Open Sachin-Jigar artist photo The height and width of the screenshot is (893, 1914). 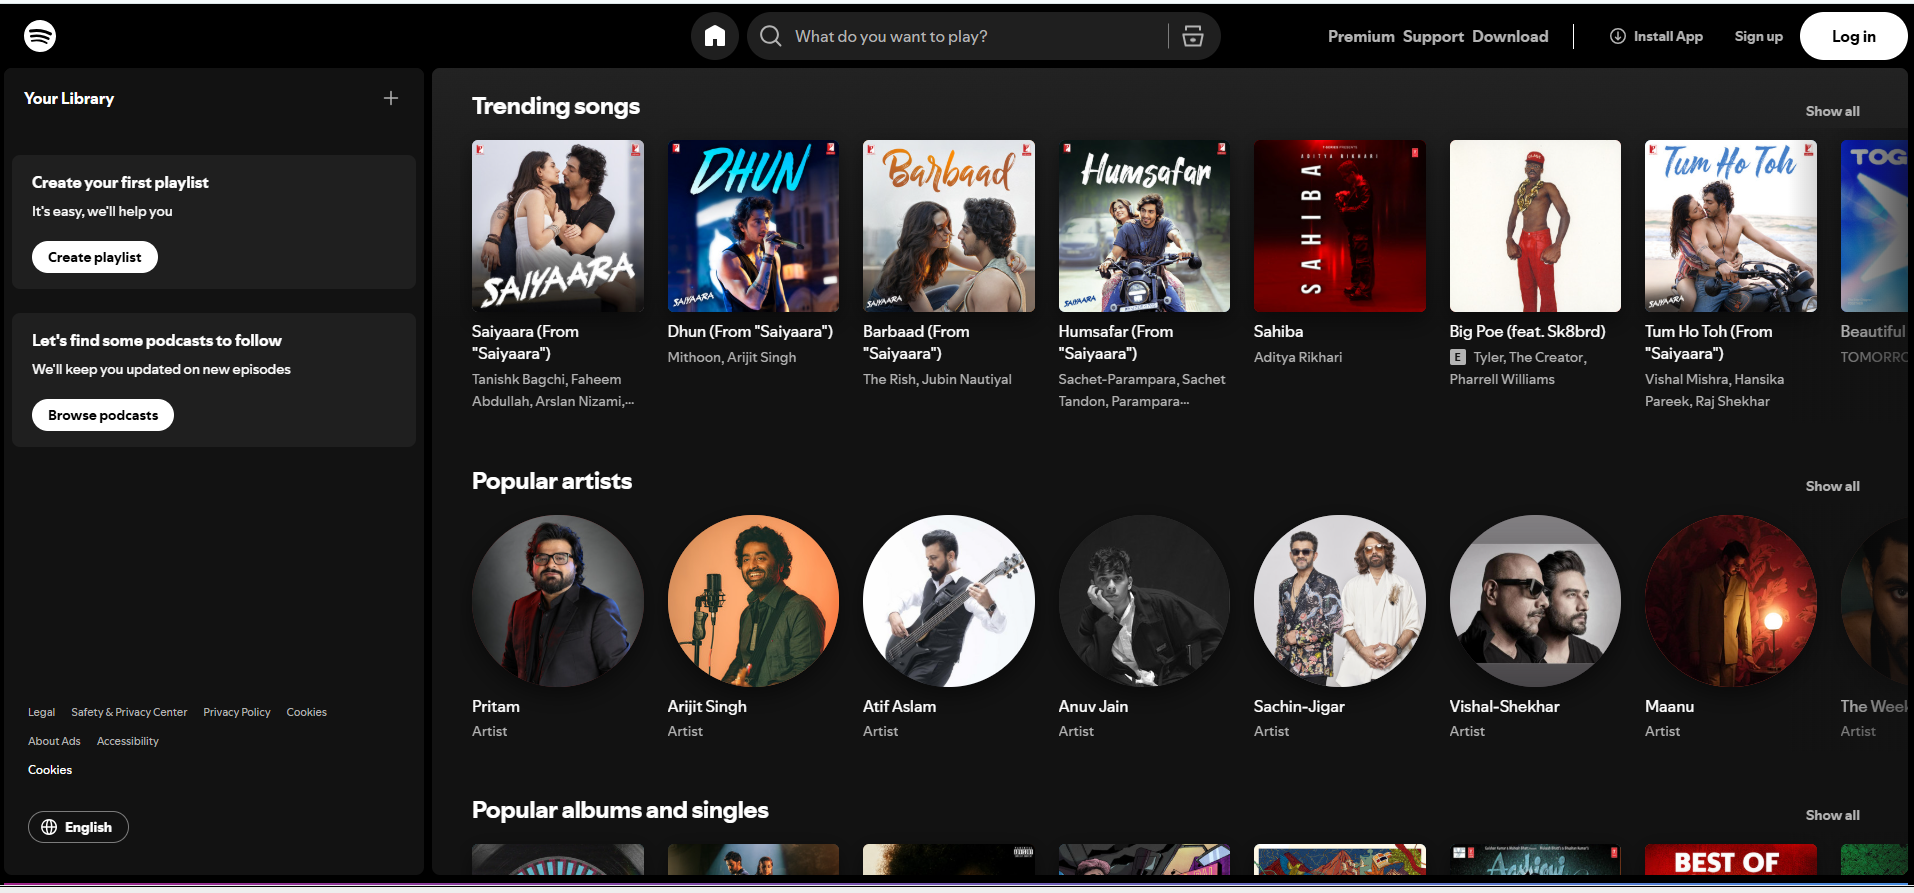pyautogui.click(x=1340, y=601)
